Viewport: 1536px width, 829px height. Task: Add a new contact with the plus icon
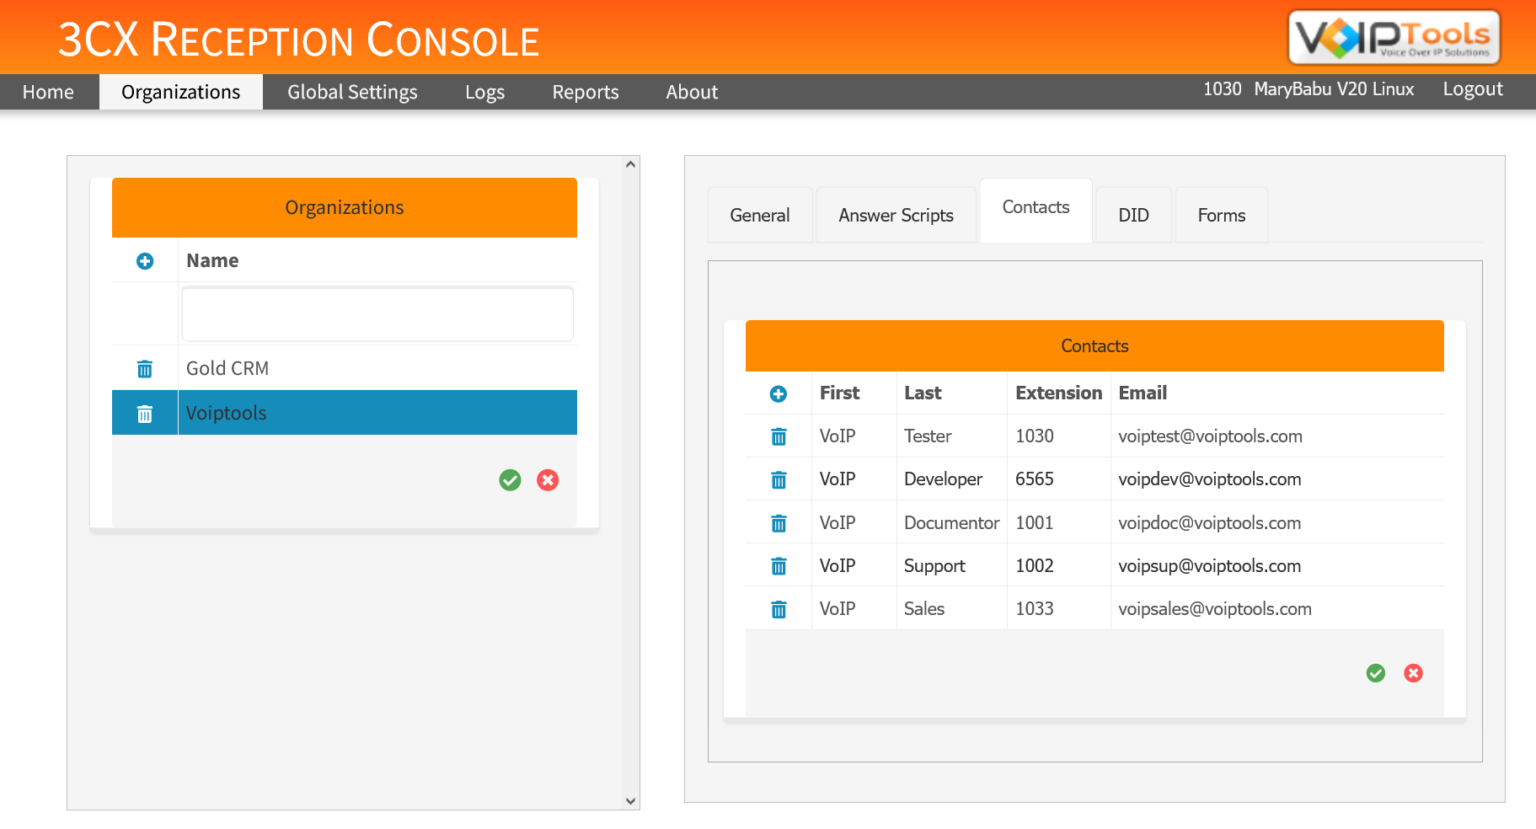[x=778, y=393]
